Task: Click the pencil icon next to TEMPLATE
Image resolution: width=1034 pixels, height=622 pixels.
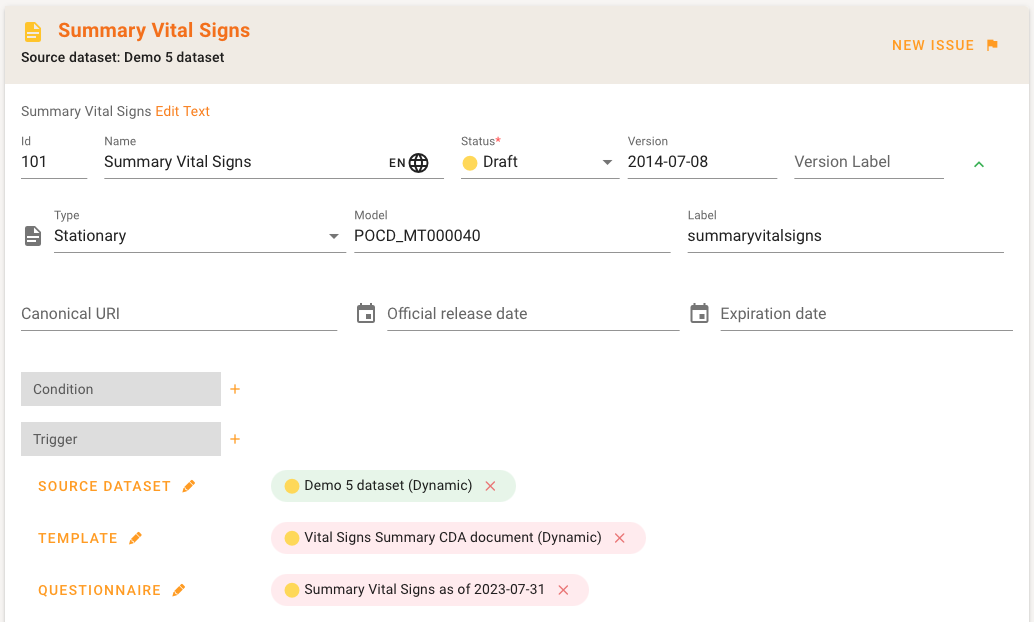Action: (136, 539)
